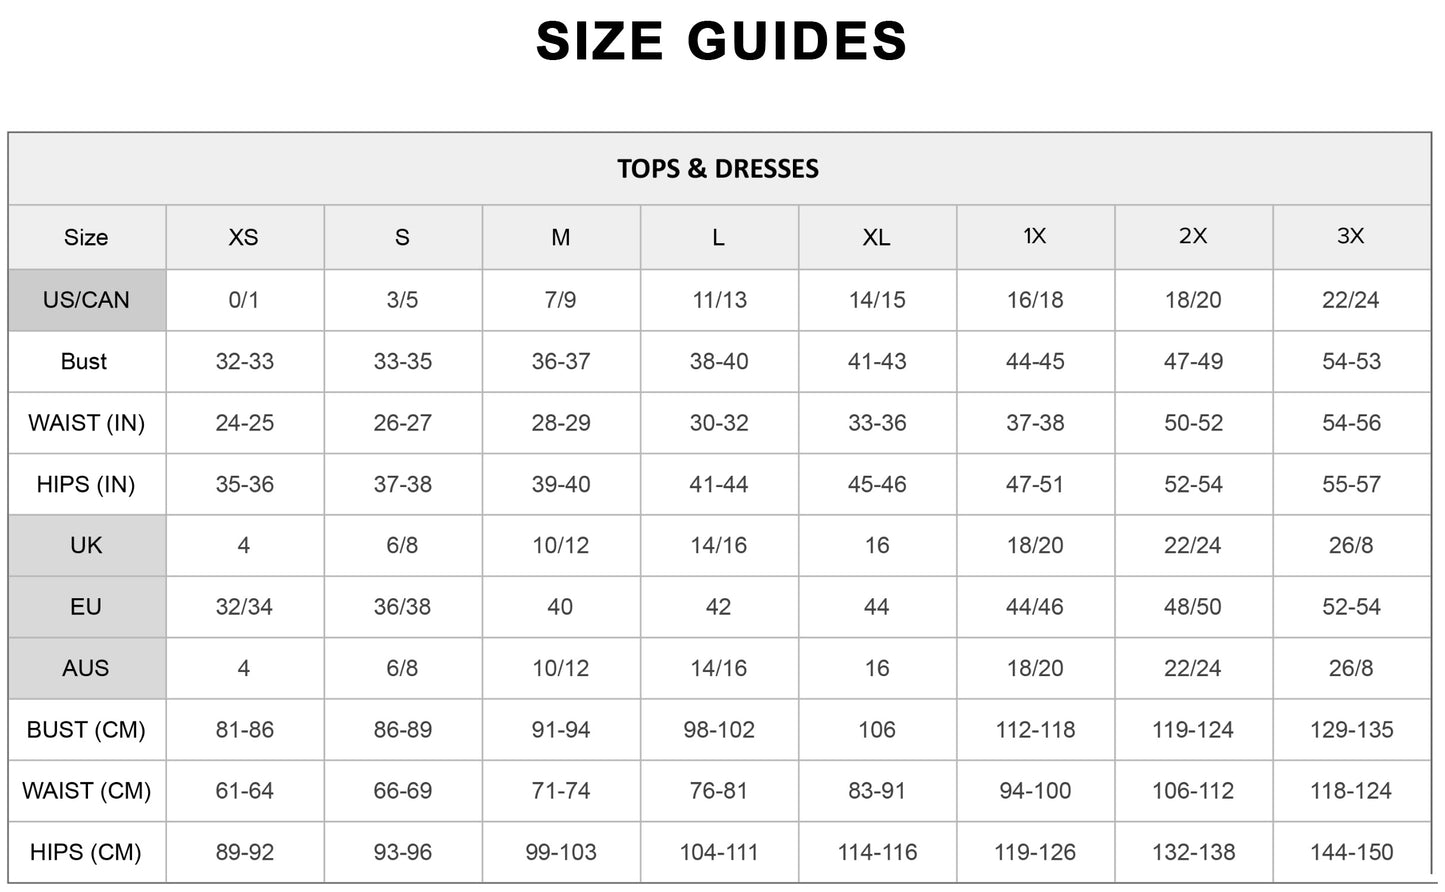This screenshot has width=1445, height=892.
Task: Select the WAIST (IN) row label
Action: 86,423
